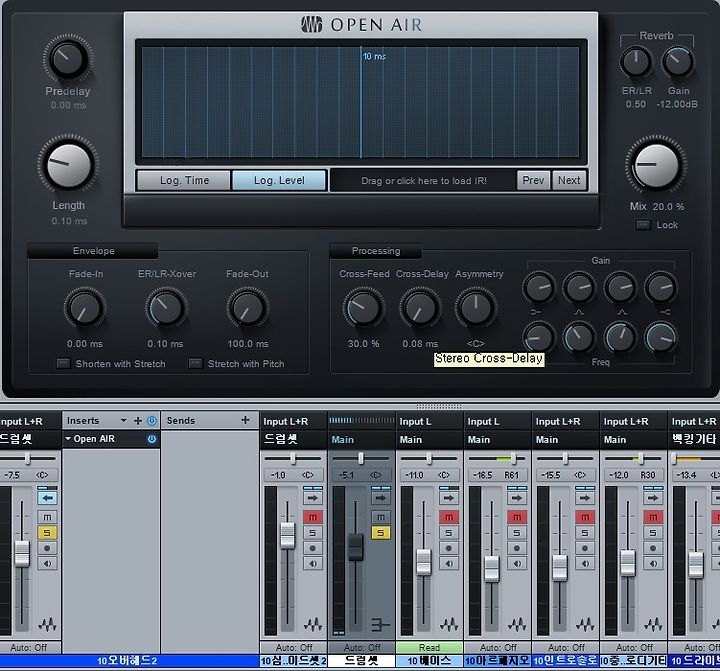The width and height of the screenshot is (720, 671).
Task: Enable the Mix Lock checkbox
Action: [643, 225]
